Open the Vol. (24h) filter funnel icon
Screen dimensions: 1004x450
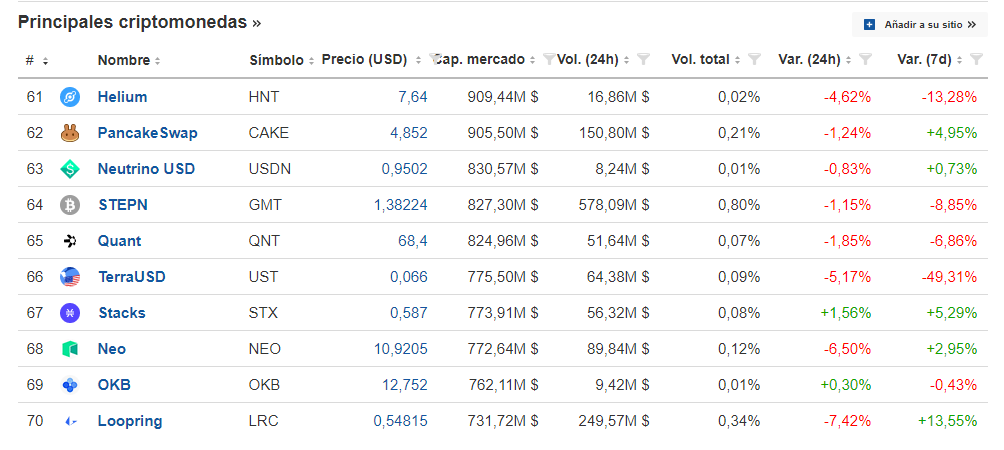(x=644, y=60)
